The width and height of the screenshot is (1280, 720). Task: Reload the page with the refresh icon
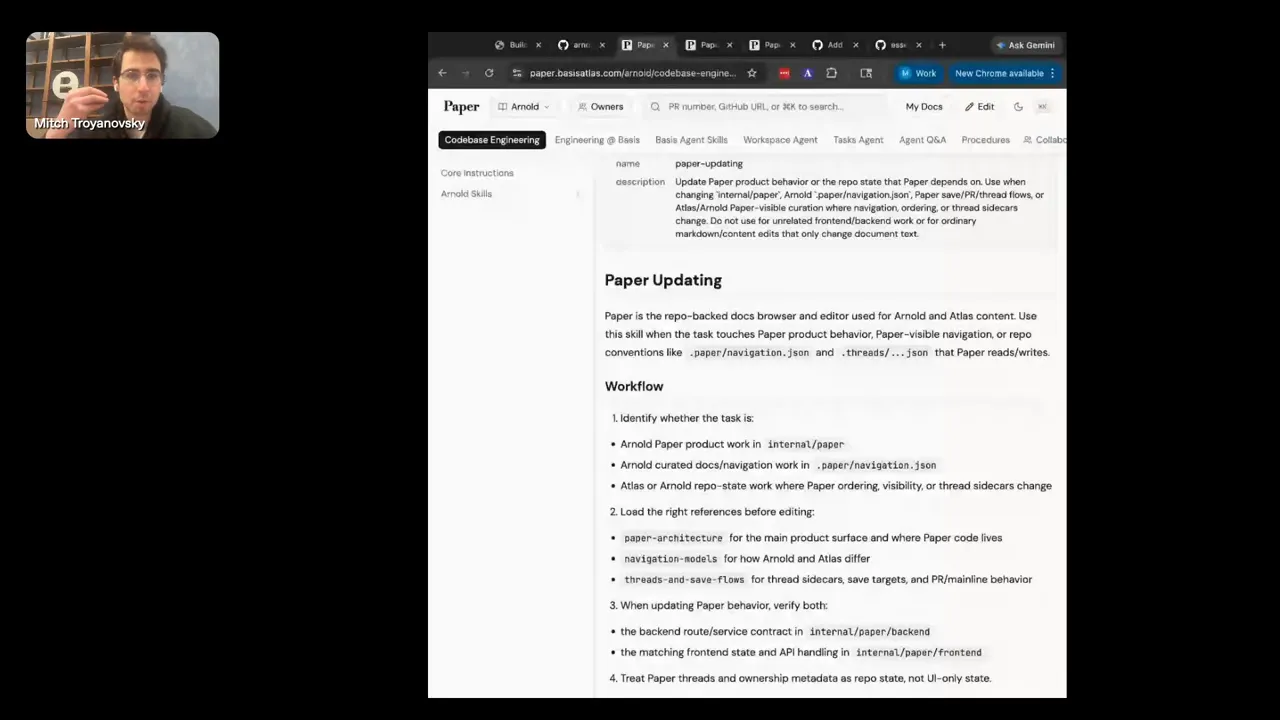(x=489, y=73)
